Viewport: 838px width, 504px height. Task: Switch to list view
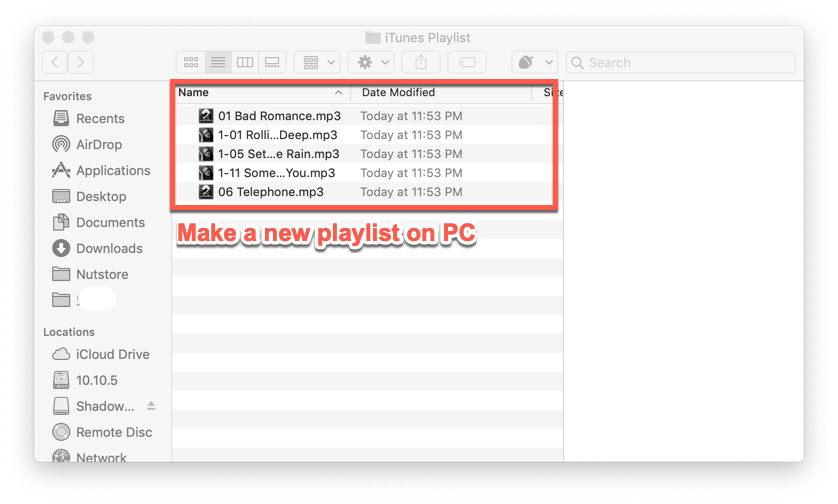[218, 63]
